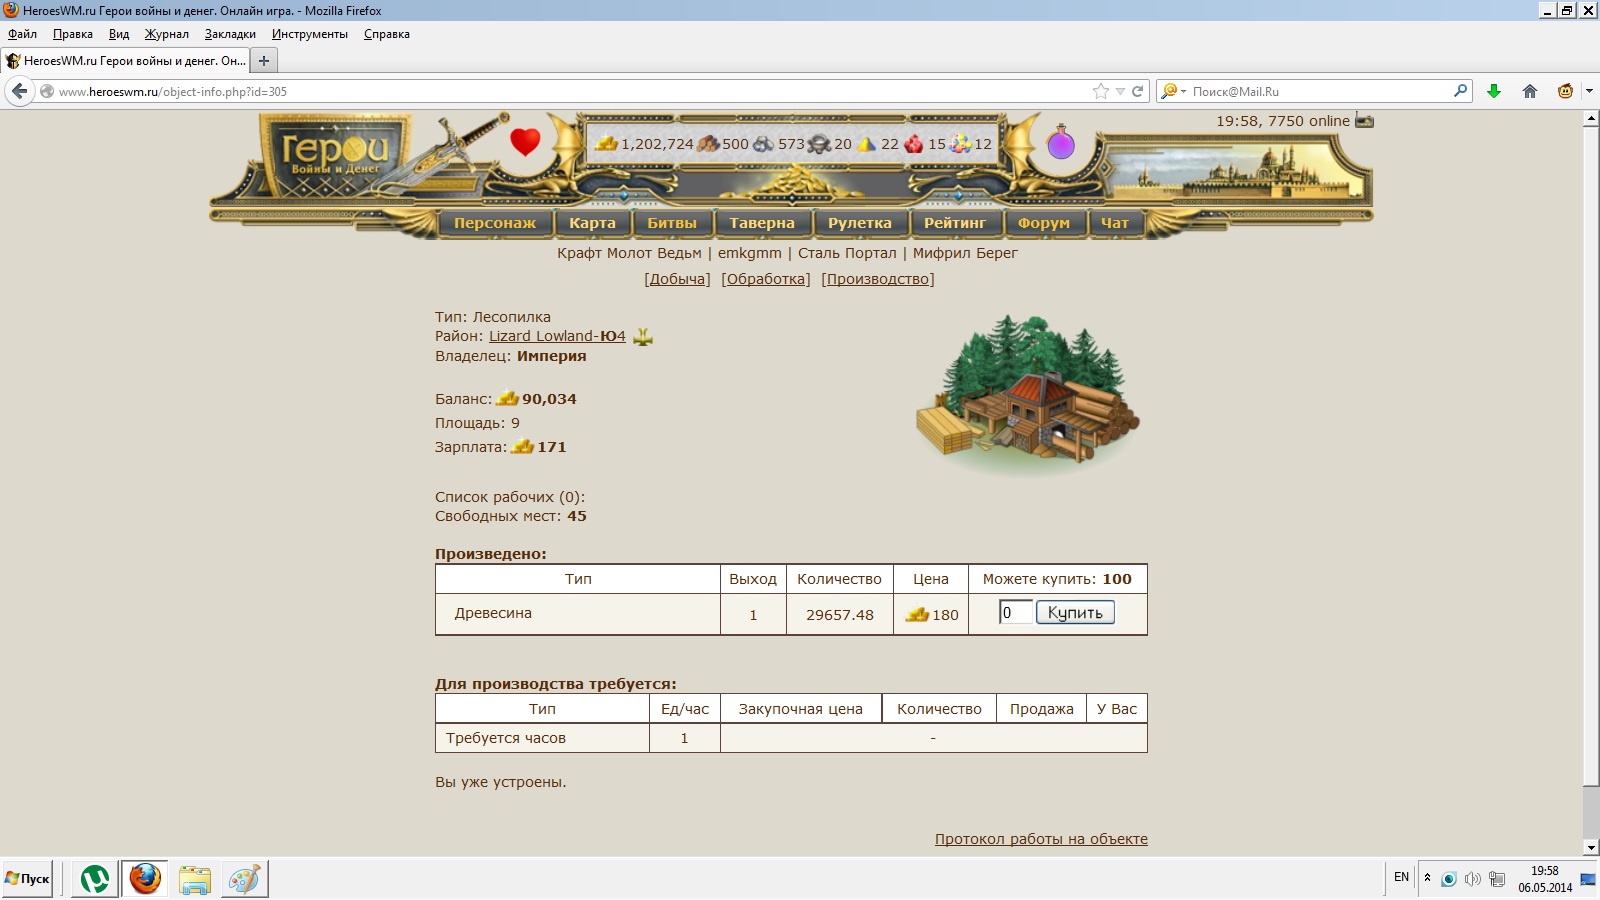Screen dimensions: 1600x900
Task: Open the URL history dropdown arrow
Action: point(1120,91)
